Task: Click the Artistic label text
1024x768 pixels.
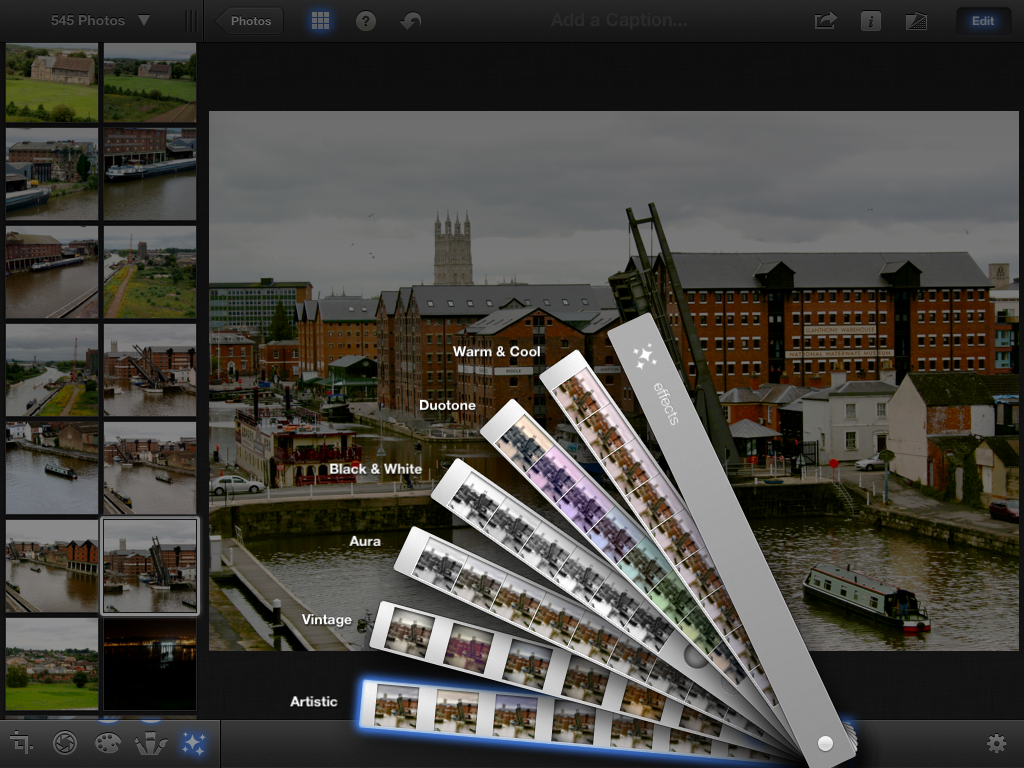Action: (x=313, y=701)
